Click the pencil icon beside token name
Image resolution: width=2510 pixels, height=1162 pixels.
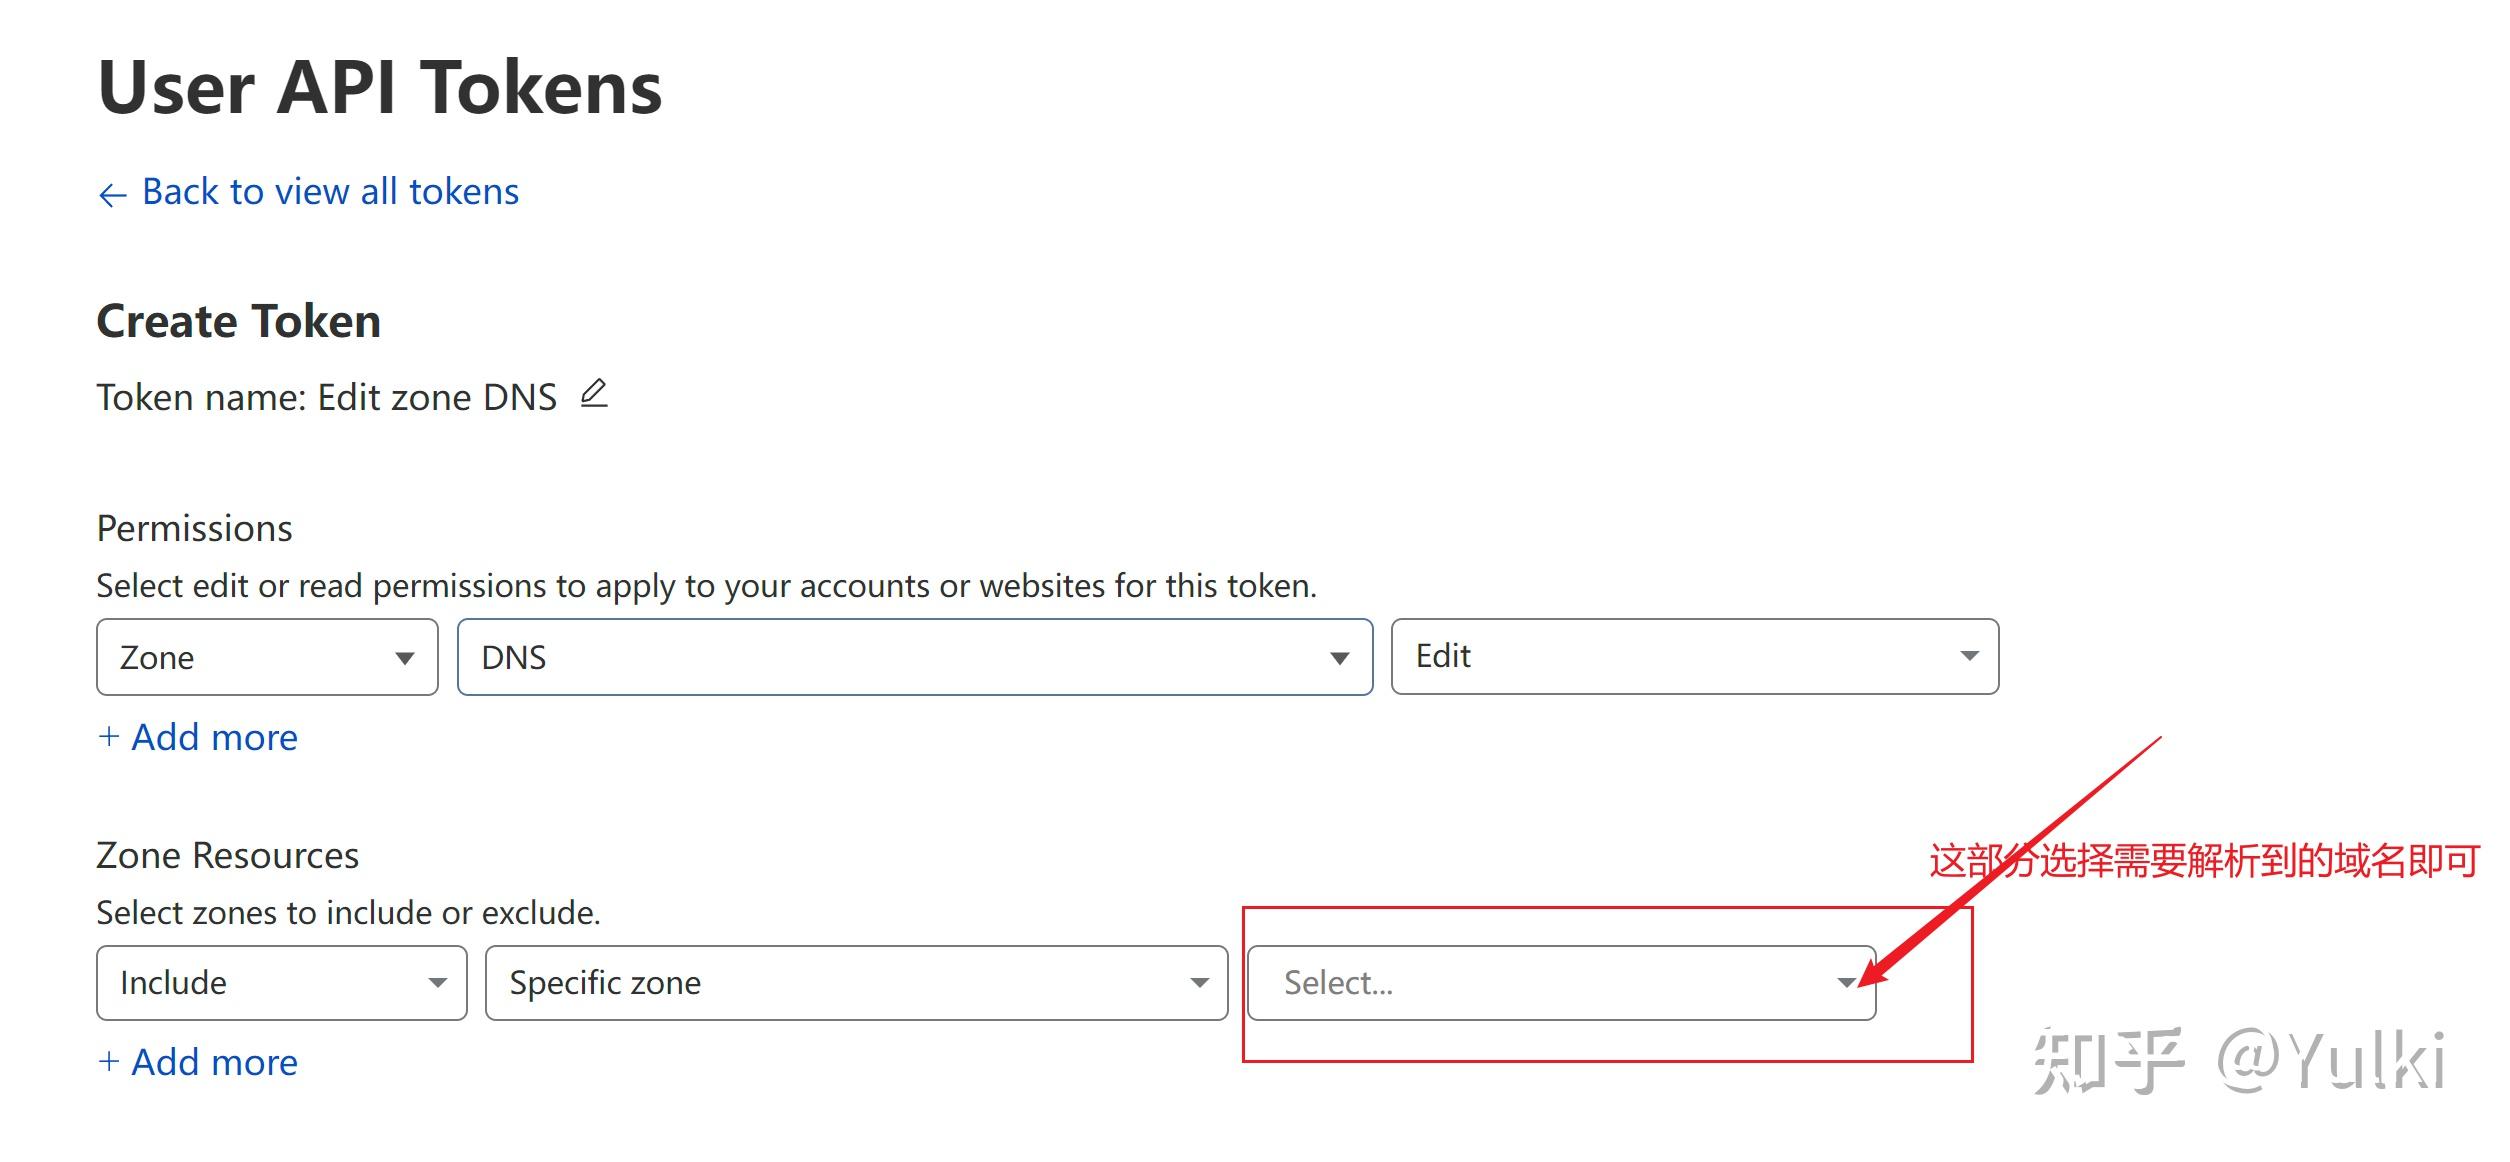594,394
